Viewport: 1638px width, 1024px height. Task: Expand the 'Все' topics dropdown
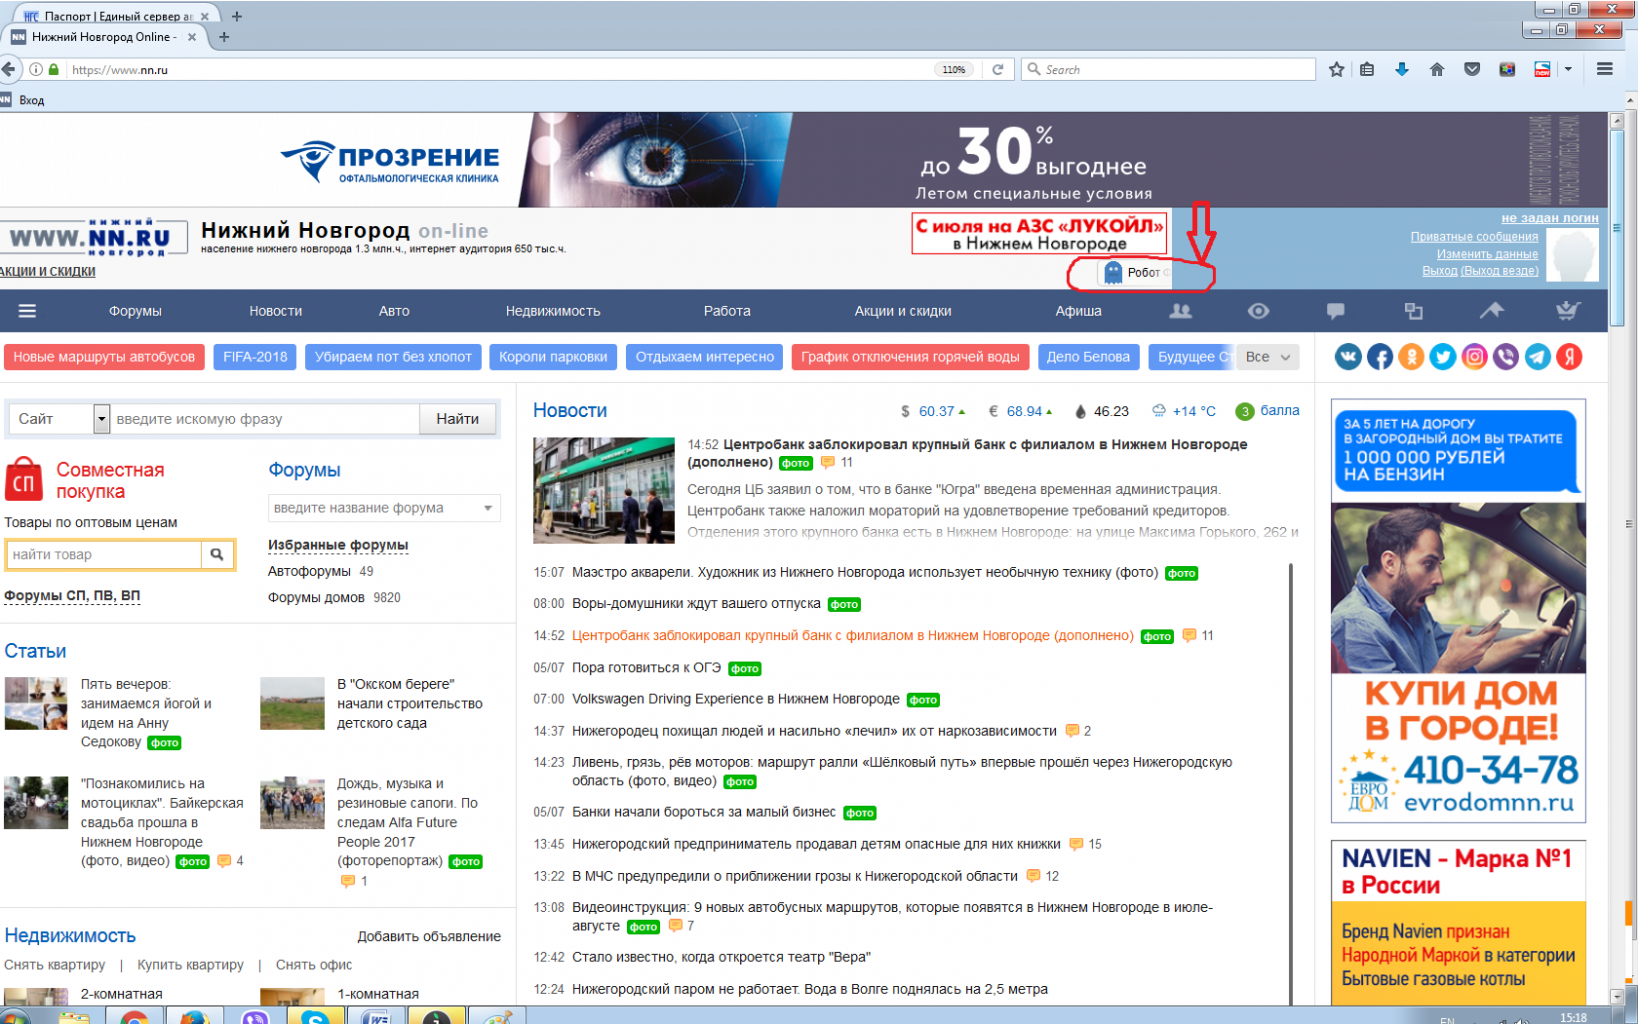tap(1268, 357)
